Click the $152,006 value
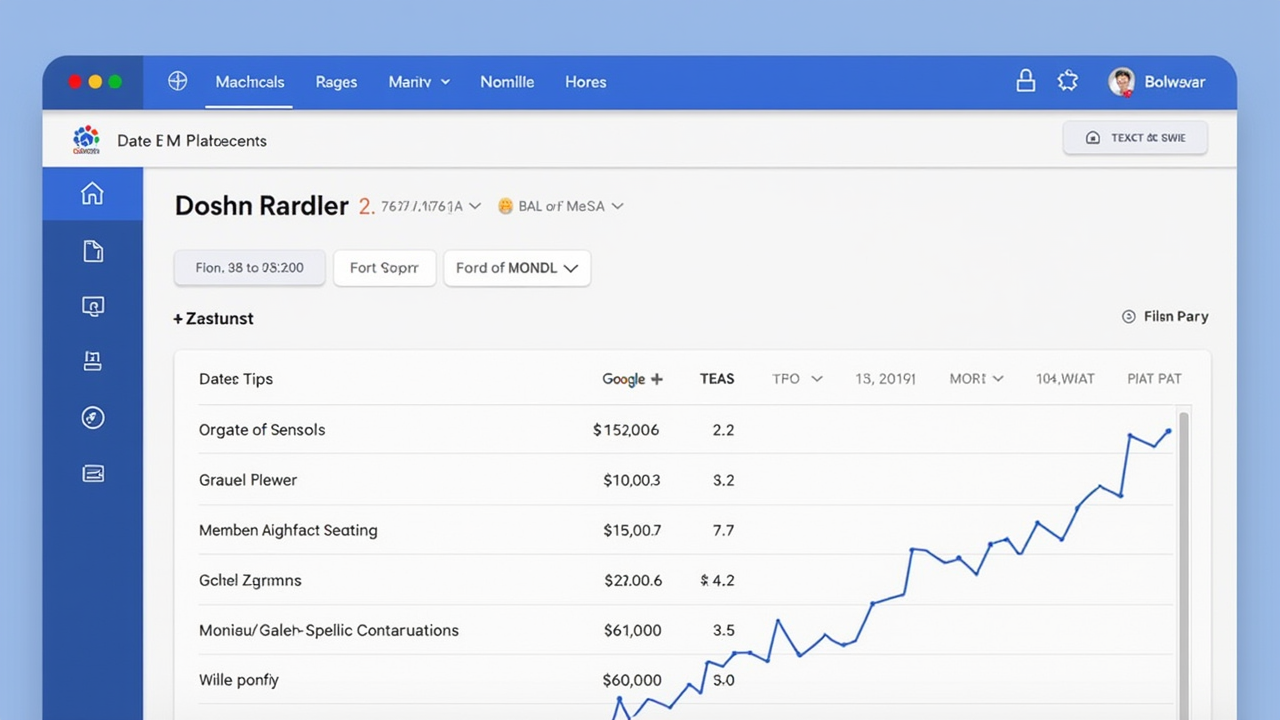The width and height of the screenshot is (1280, 720). pos(626,430)
